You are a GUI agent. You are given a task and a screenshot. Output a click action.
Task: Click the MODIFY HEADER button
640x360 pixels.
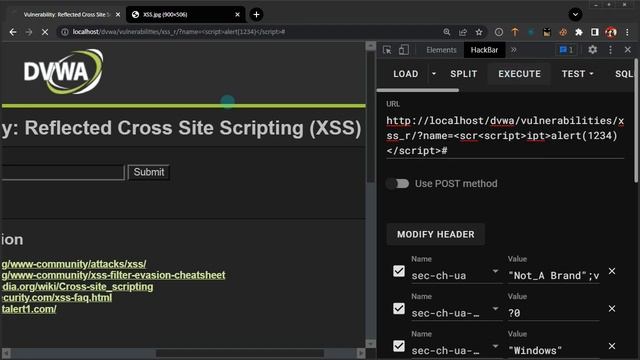436,234
